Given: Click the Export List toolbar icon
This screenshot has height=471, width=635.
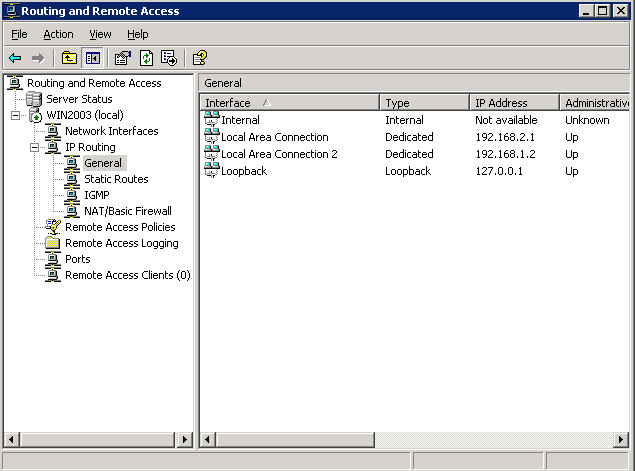Looking at the screenshot, I should [x=169, y=58].
